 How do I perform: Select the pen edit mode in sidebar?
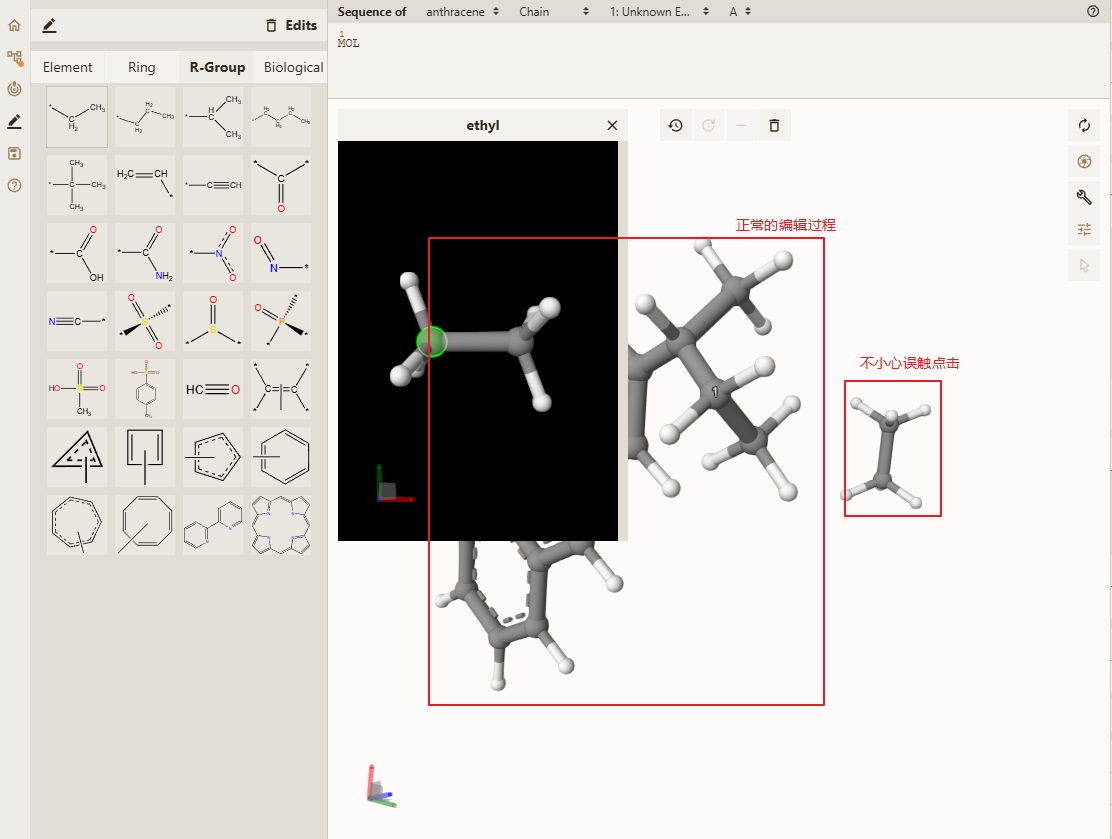[14, 122]
